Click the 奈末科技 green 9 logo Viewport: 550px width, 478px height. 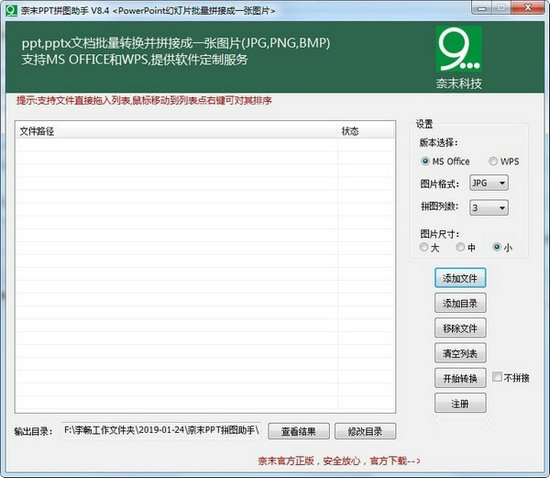click(459, 49)
